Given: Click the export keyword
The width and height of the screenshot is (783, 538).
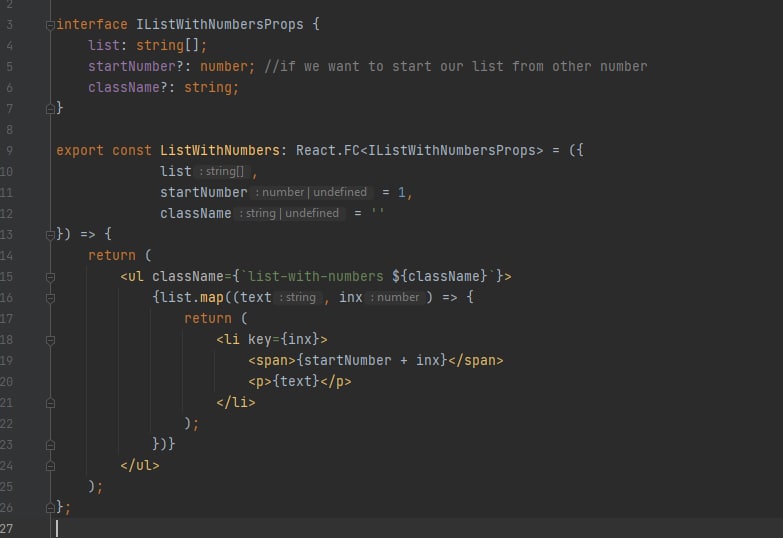Looking at the screenshot, I should tap(80, 150).
